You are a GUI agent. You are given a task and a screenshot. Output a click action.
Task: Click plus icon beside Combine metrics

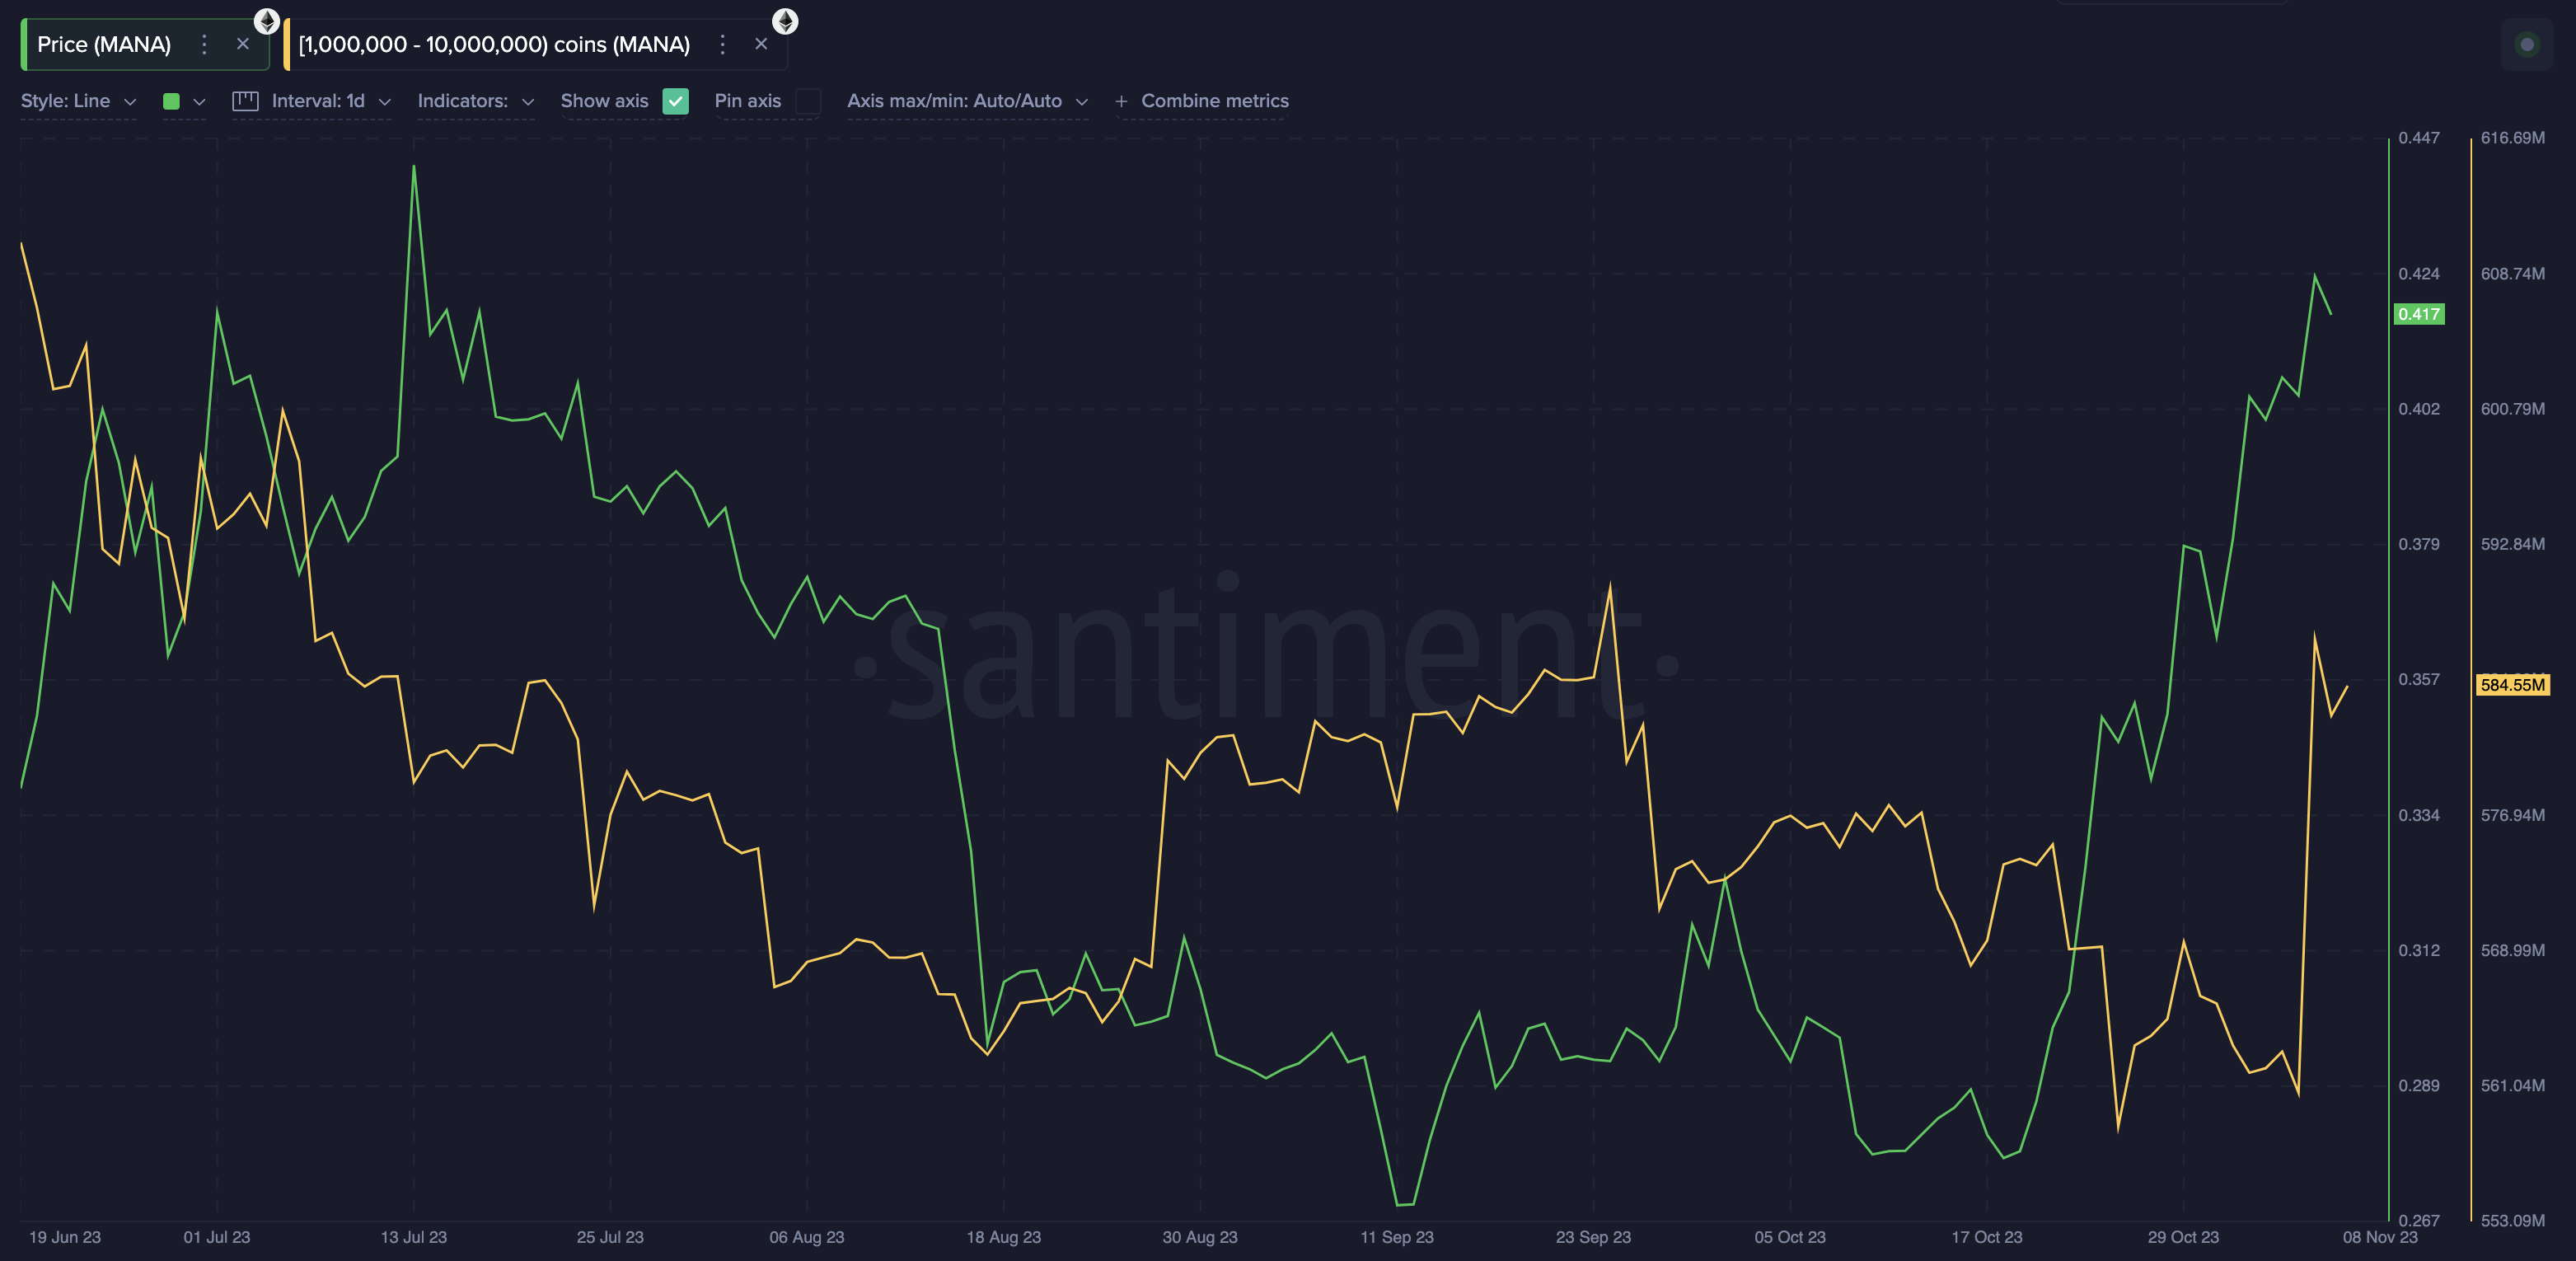pos(1121,101)
